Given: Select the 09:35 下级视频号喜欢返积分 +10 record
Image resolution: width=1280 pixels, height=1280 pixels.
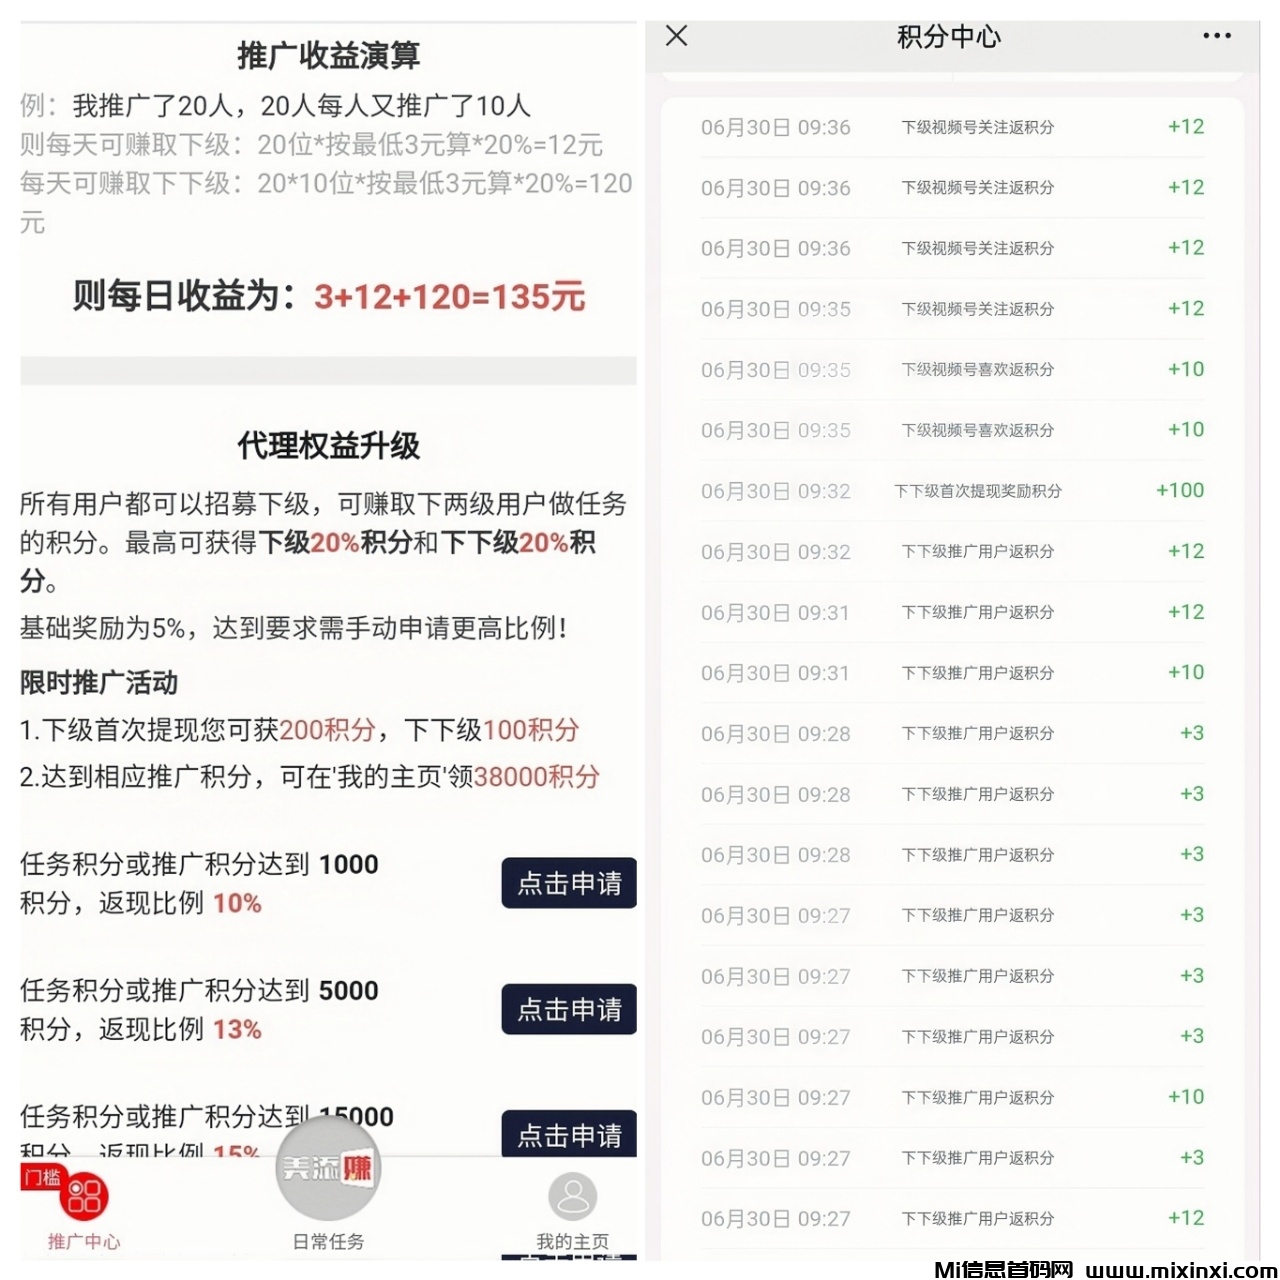Looking at the screenshot, I should 952,370.
